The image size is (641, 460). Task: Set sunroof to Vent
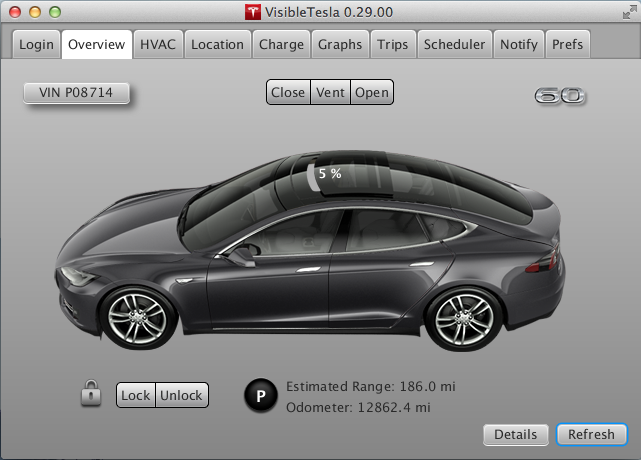tap(330, 92)
